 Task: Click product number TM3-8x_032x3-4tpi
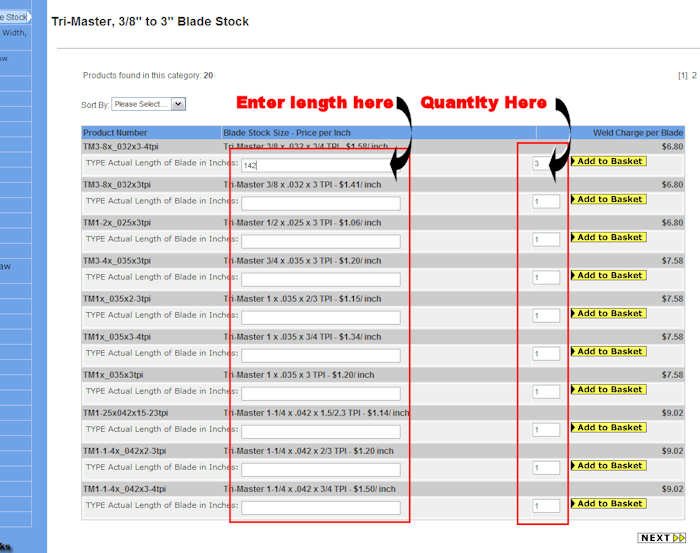121,146
